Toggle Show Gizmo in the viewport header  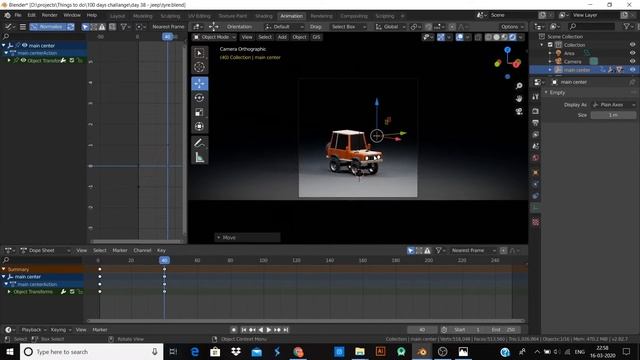[x=441, y=37]
